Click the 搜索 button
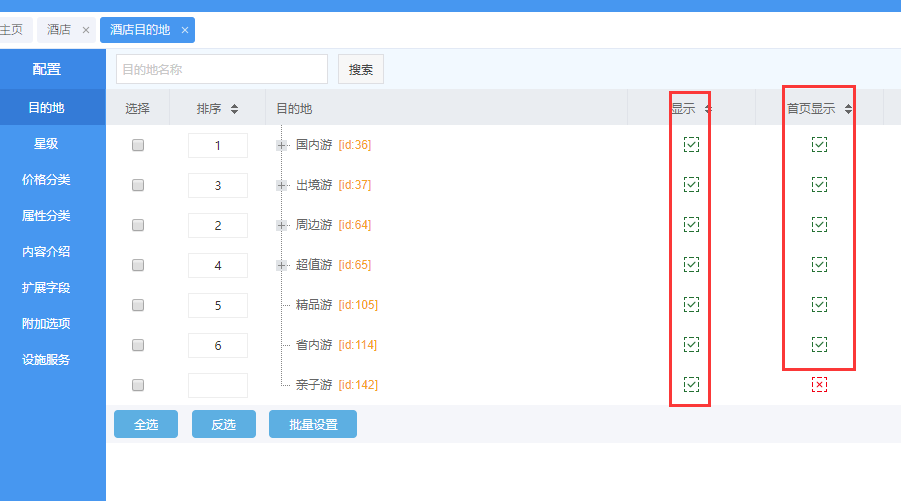Image resolution: width=901 pixels, height=501 pixels. pyautogui.click(x=360, y=69)
